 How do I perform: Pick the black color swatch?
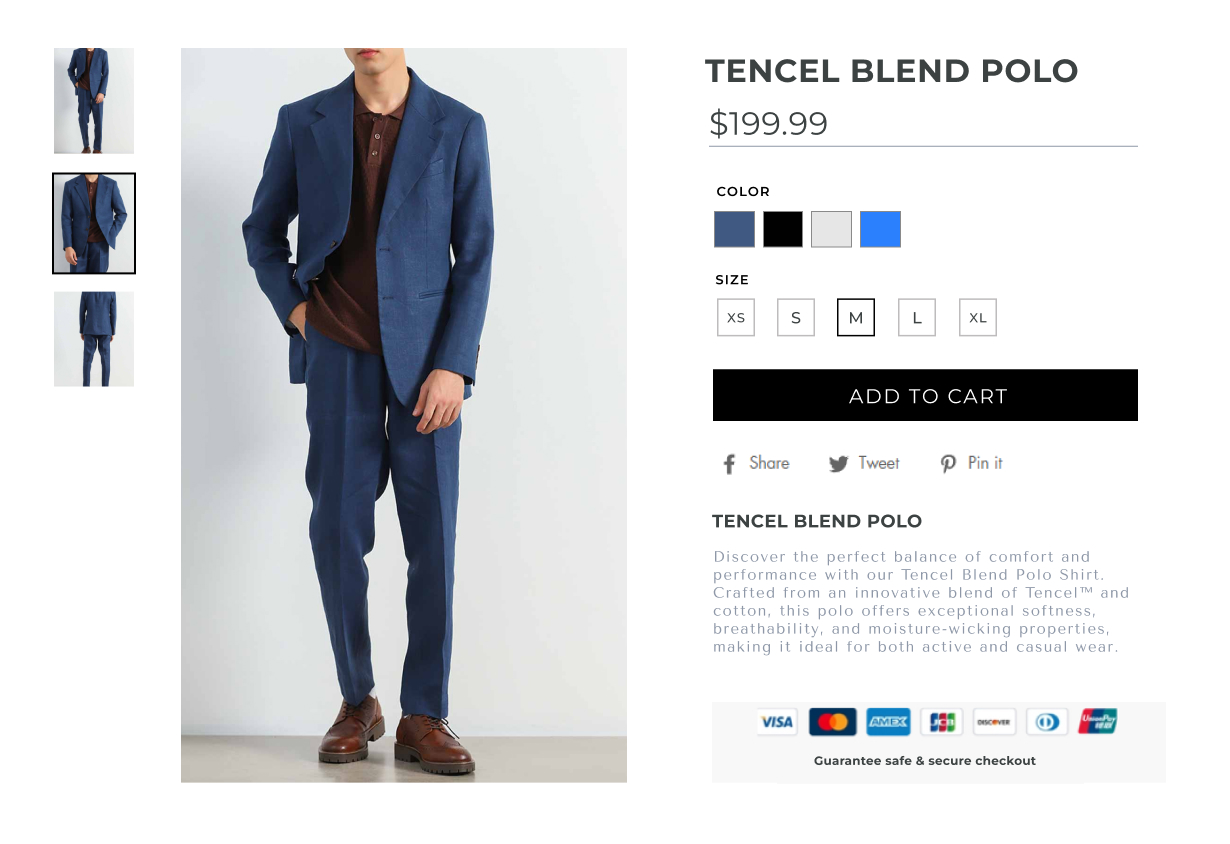(783, 229)
